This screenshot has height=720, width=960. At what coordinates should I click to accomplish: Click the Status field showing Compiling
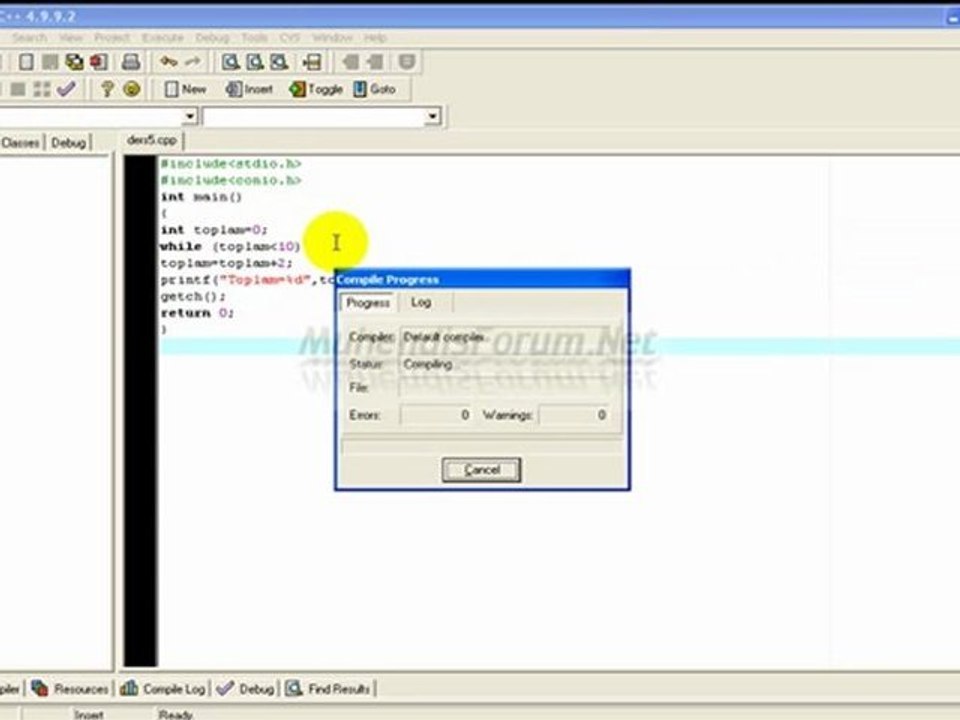pyautogui.click(x=506, y=364)
